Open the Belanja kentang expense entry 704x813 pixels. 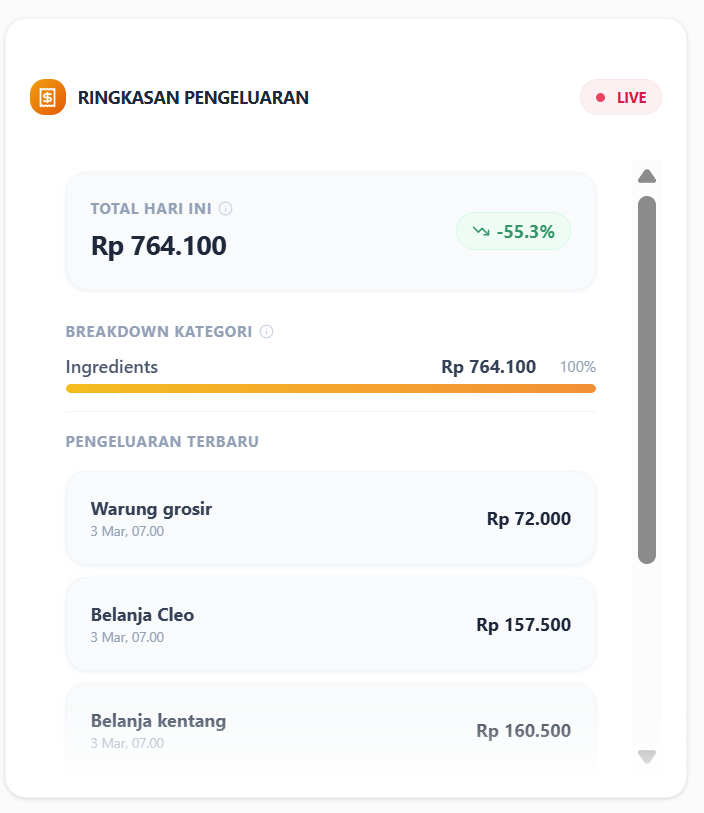tap(330, 729)
